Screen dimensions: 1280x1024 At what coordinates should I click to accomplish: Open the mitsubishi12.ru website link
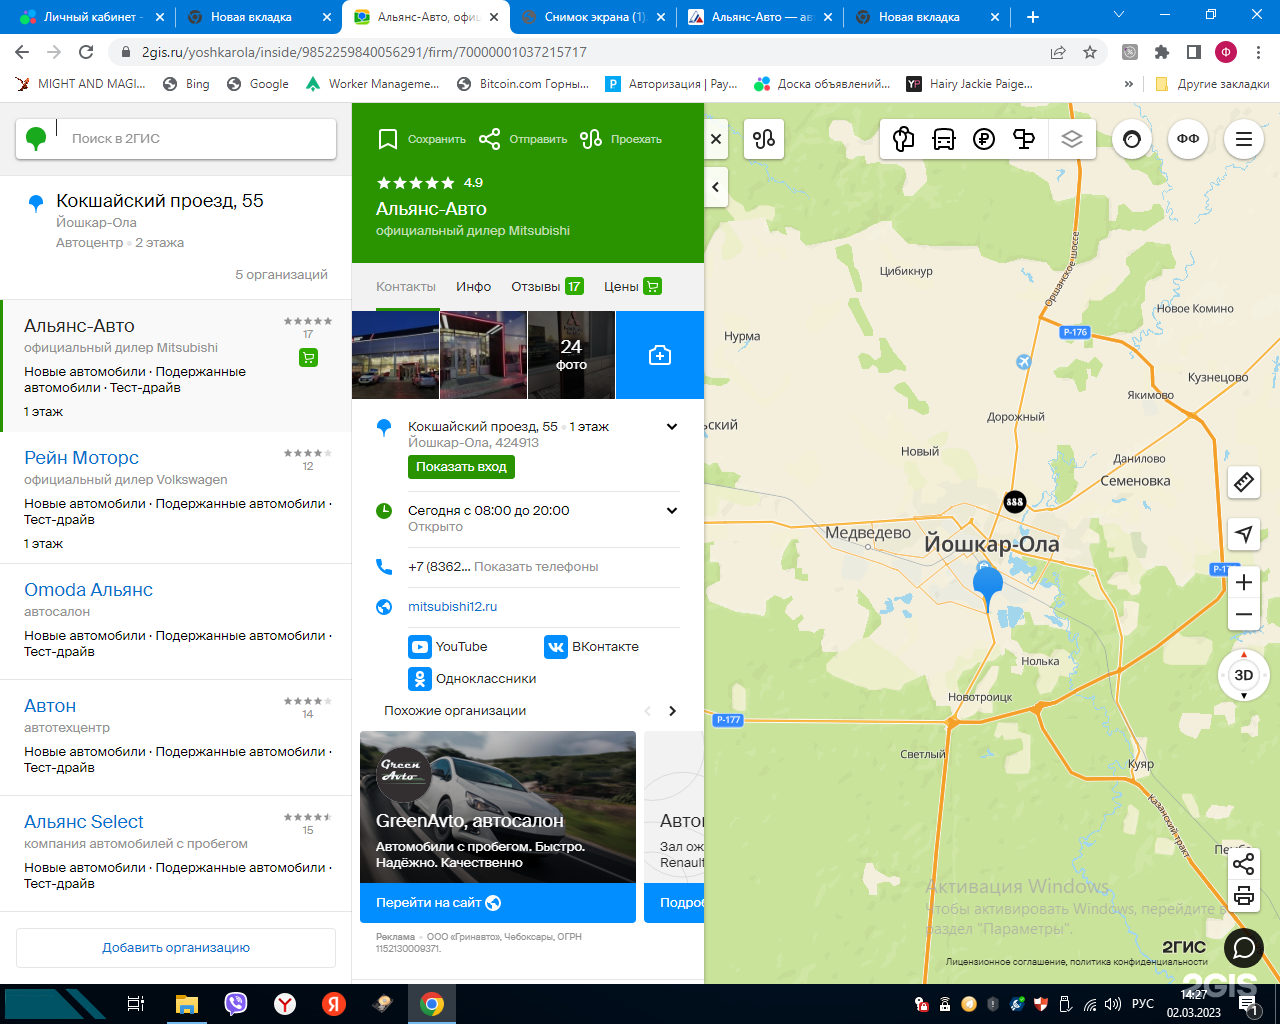pyautogui.click(x=452, y=607)
